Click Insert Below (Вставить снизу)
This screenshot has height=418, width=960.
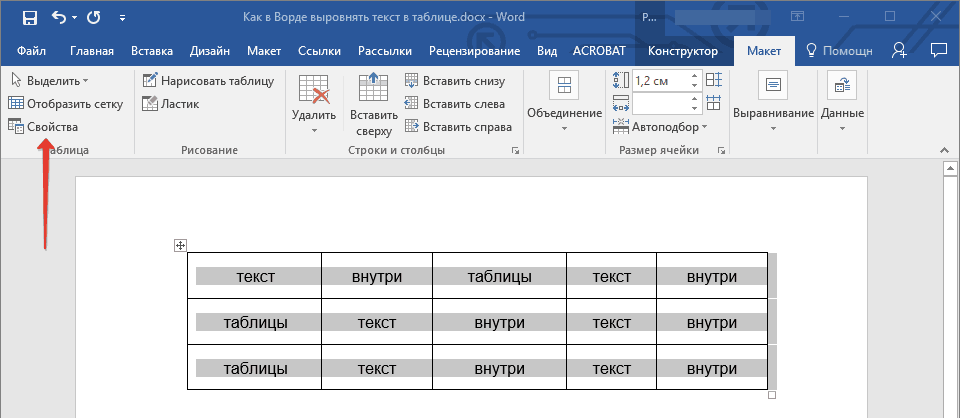point(455,81)
